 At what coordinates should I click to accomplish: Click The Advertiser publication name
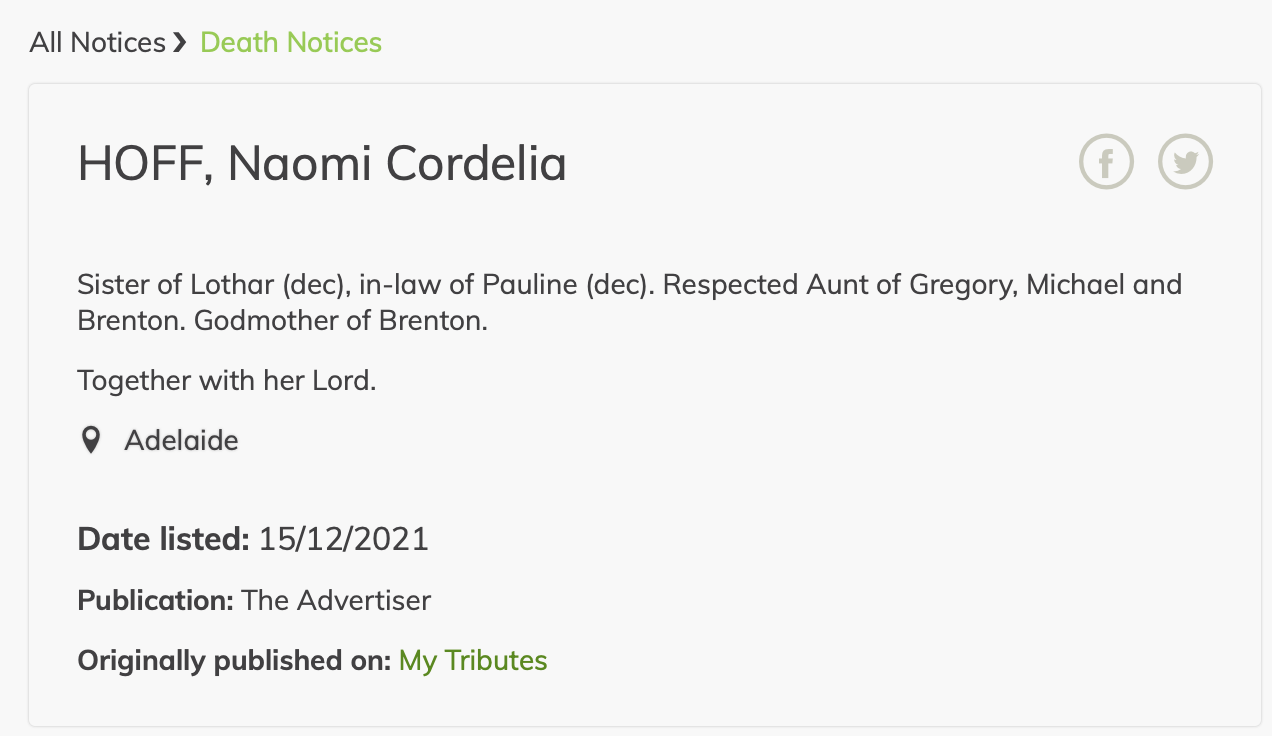point(336,601)
